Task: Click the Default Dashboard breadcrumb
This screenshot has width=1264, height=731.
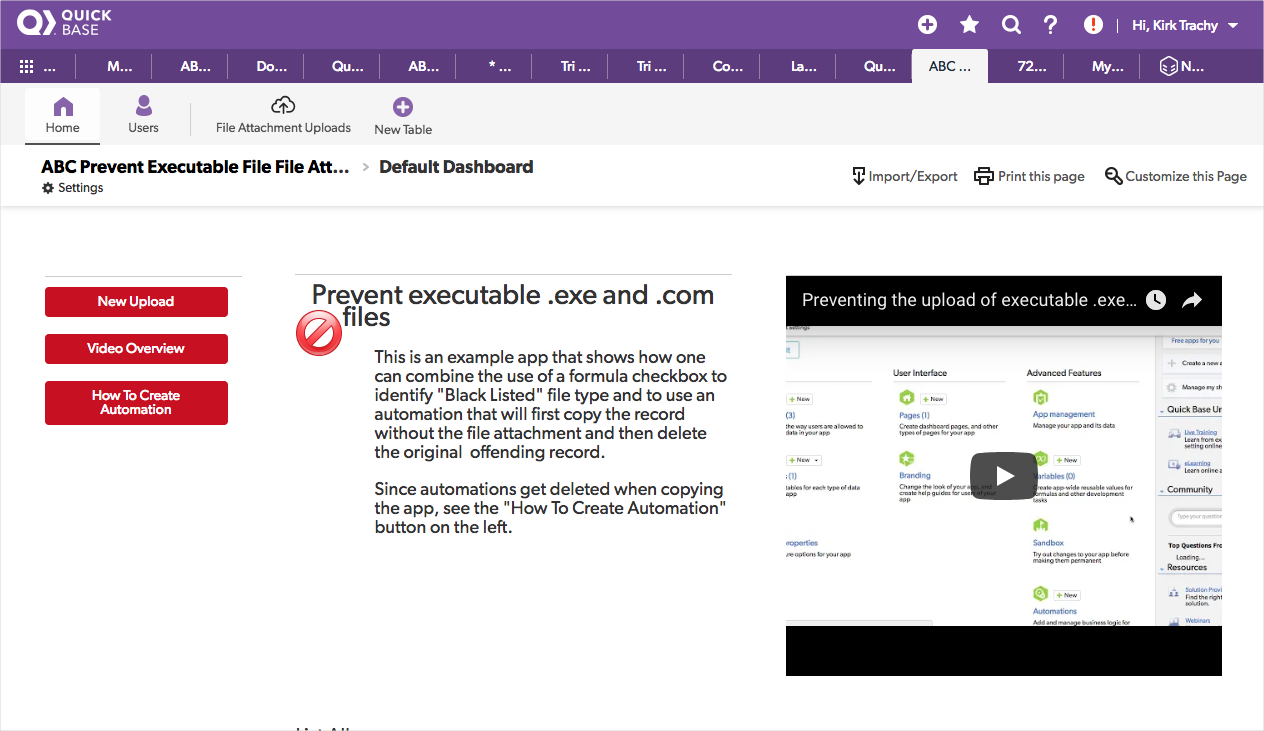Action: pyautogui.click(x=456, y=167)
